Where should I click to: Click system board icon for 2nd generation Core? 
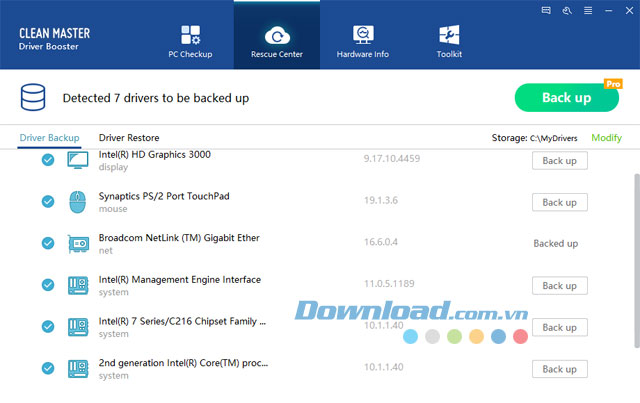(78, 369)
